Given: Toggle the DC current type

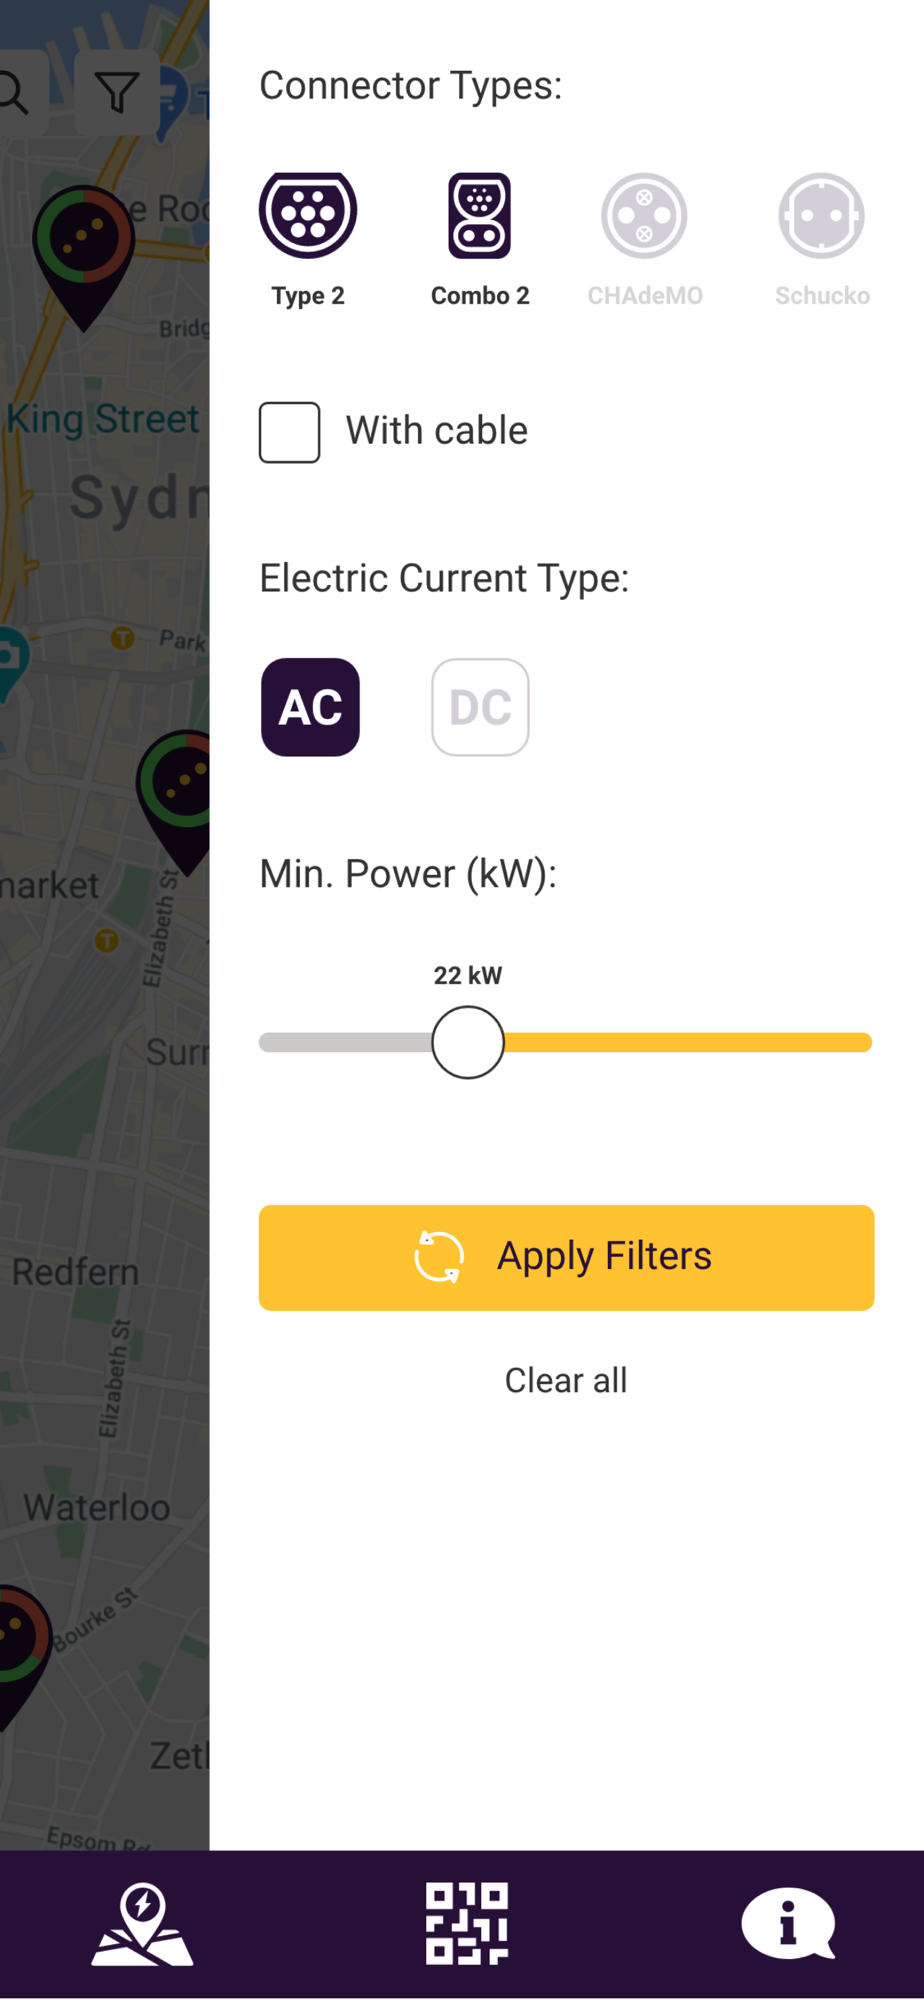Looking at the screenshot, I should point(480,707).
